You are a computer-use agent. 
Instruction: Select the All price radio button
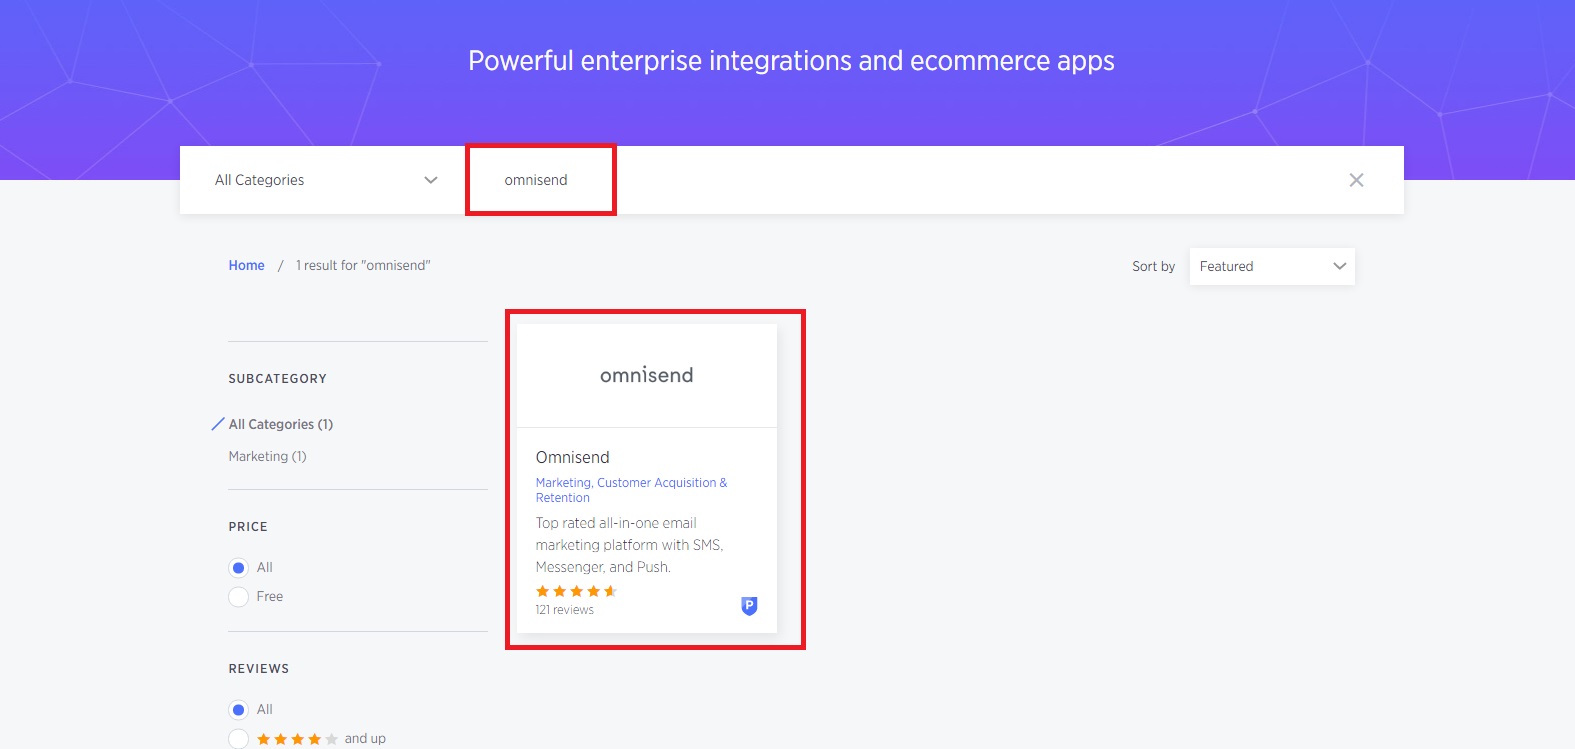pyautogui.click(x=239, y=568)
